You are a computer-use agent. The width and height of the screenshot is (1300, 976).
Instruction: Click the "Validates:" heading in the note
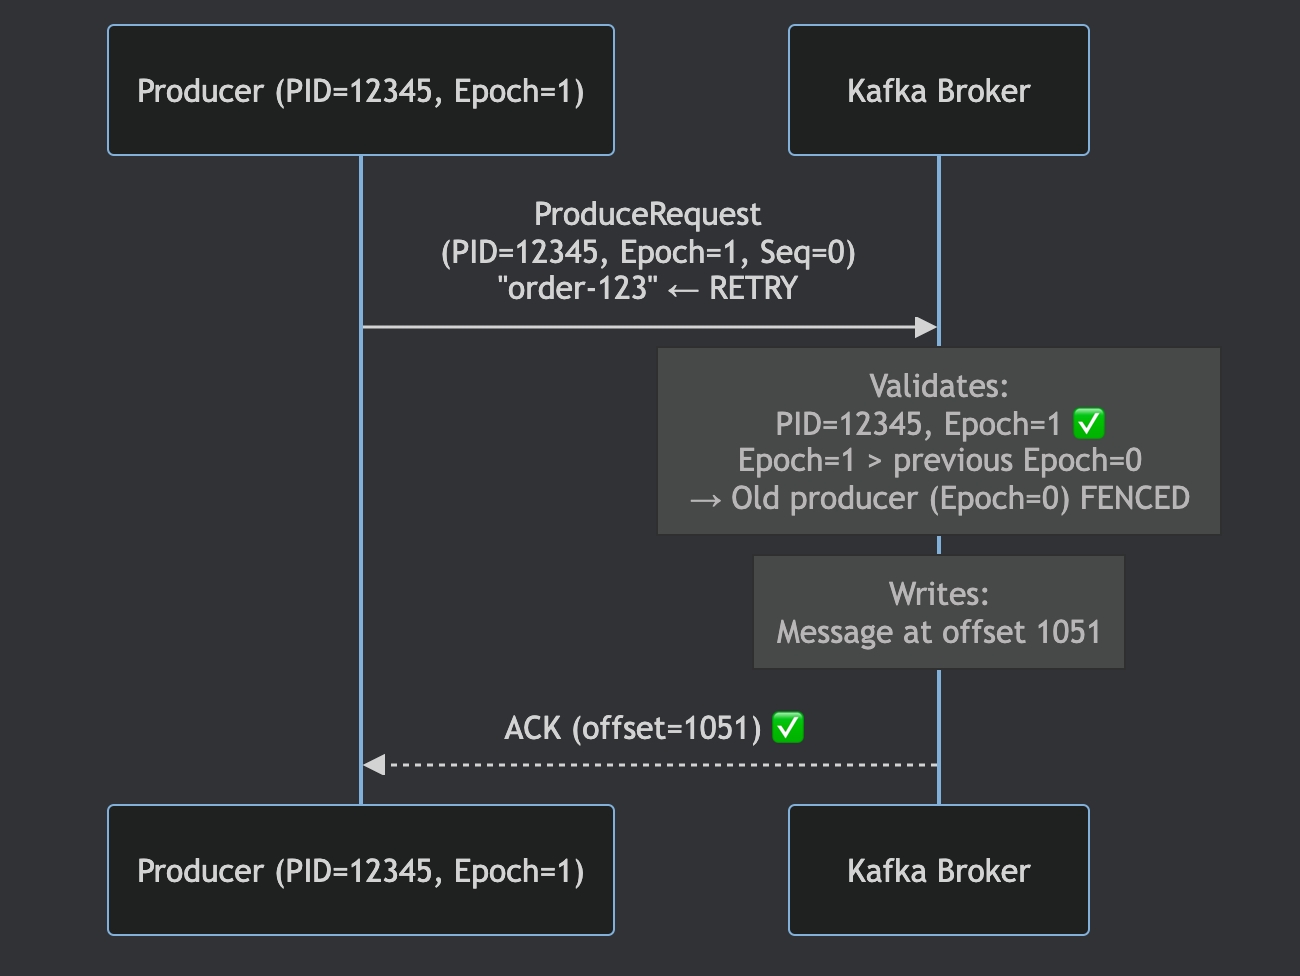coord(938,386)
